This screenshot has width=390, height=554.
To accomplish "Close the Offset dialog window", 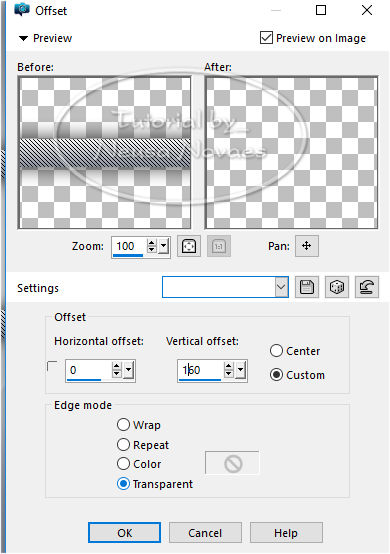I will coord(367,10).
